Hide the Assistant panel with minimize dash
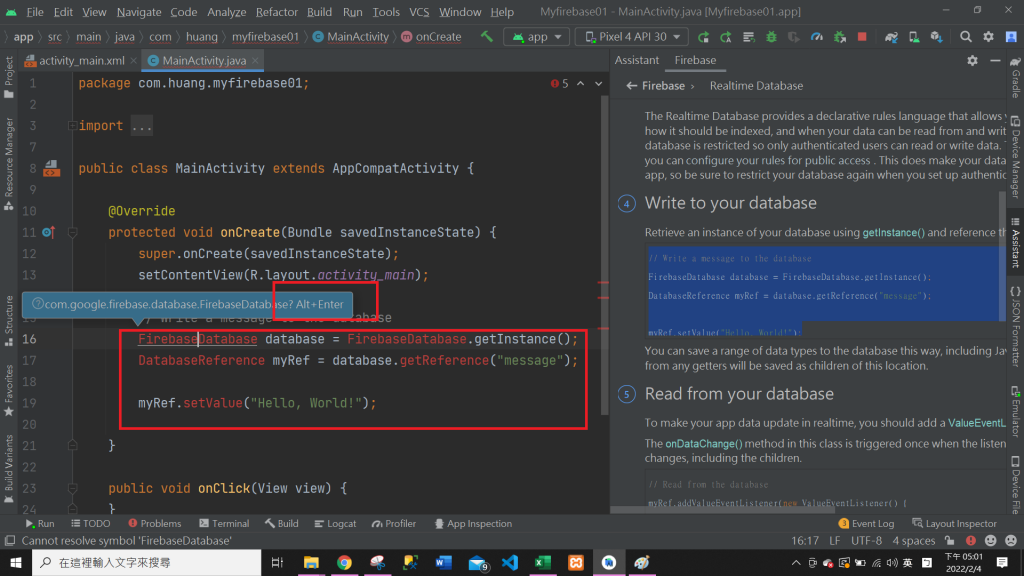The width and height of the screenshot is (1024, 576). (x=995, y=60)
